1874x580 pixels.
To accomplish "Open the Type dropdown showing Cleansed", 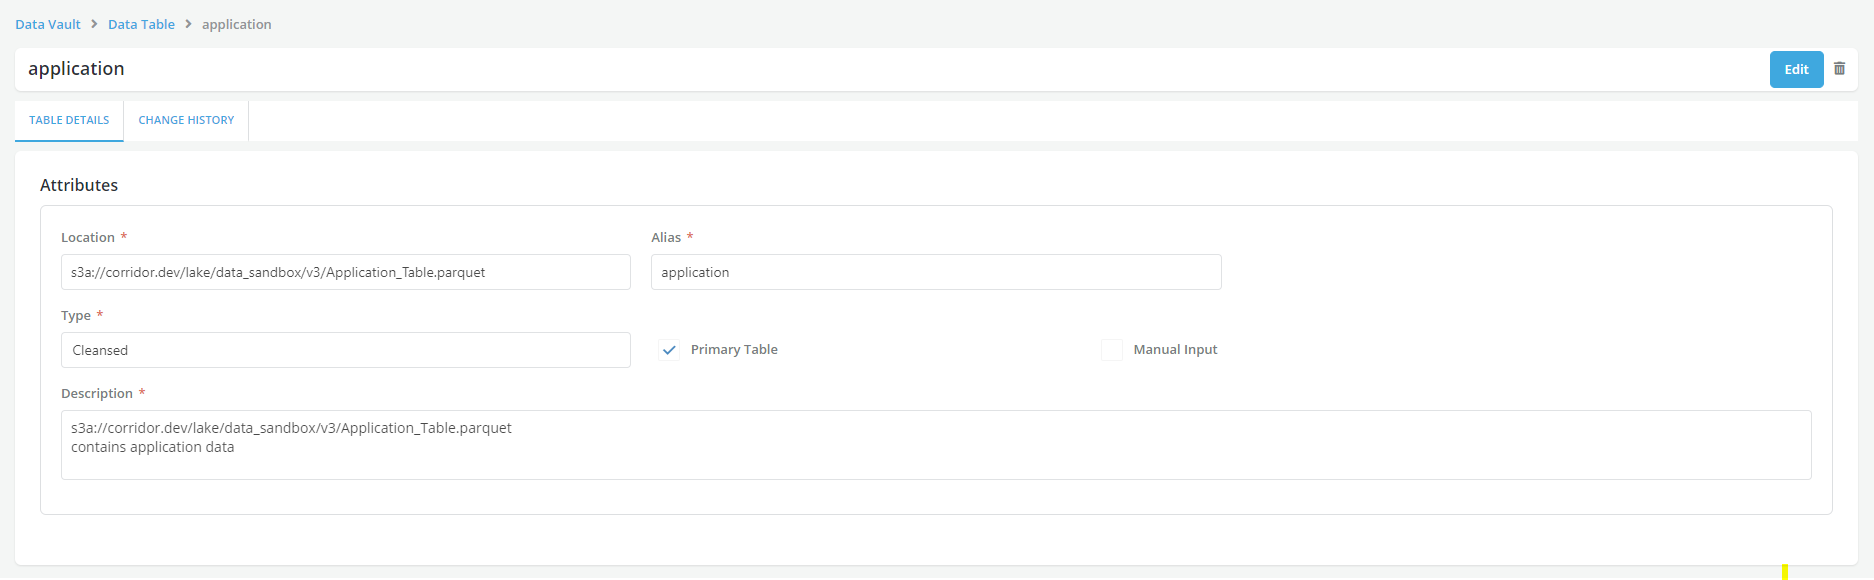I will pyautogui.click(x=345, y=350).
